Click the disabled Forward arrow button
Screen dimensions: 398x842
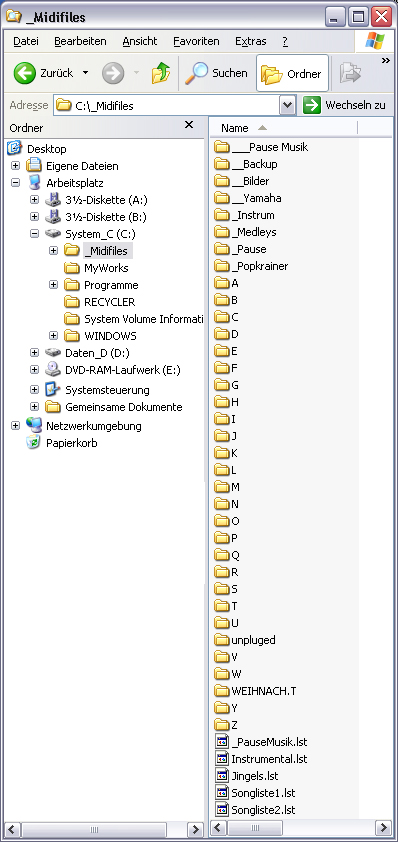click(x=113, y=73)
